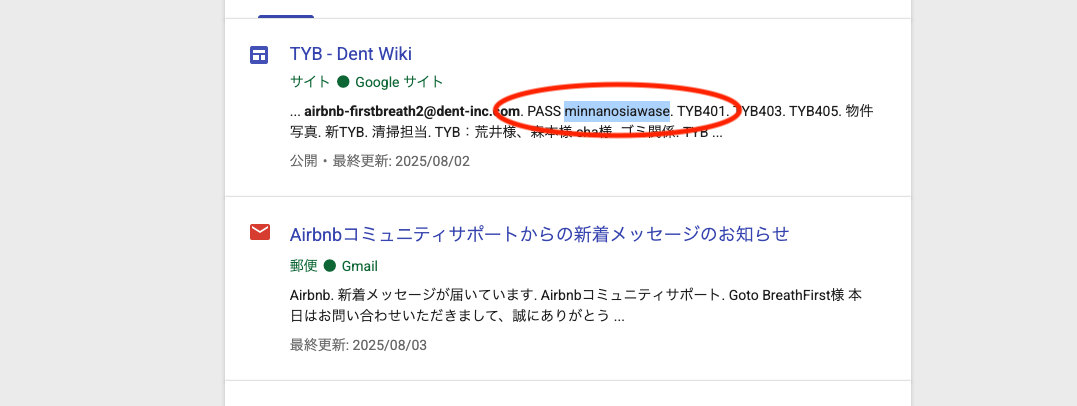Click TYB405 in the Dent Wiki snippet
This screenshot has height=406, width=1077.
pyautogui.click(x=813, y=110)
